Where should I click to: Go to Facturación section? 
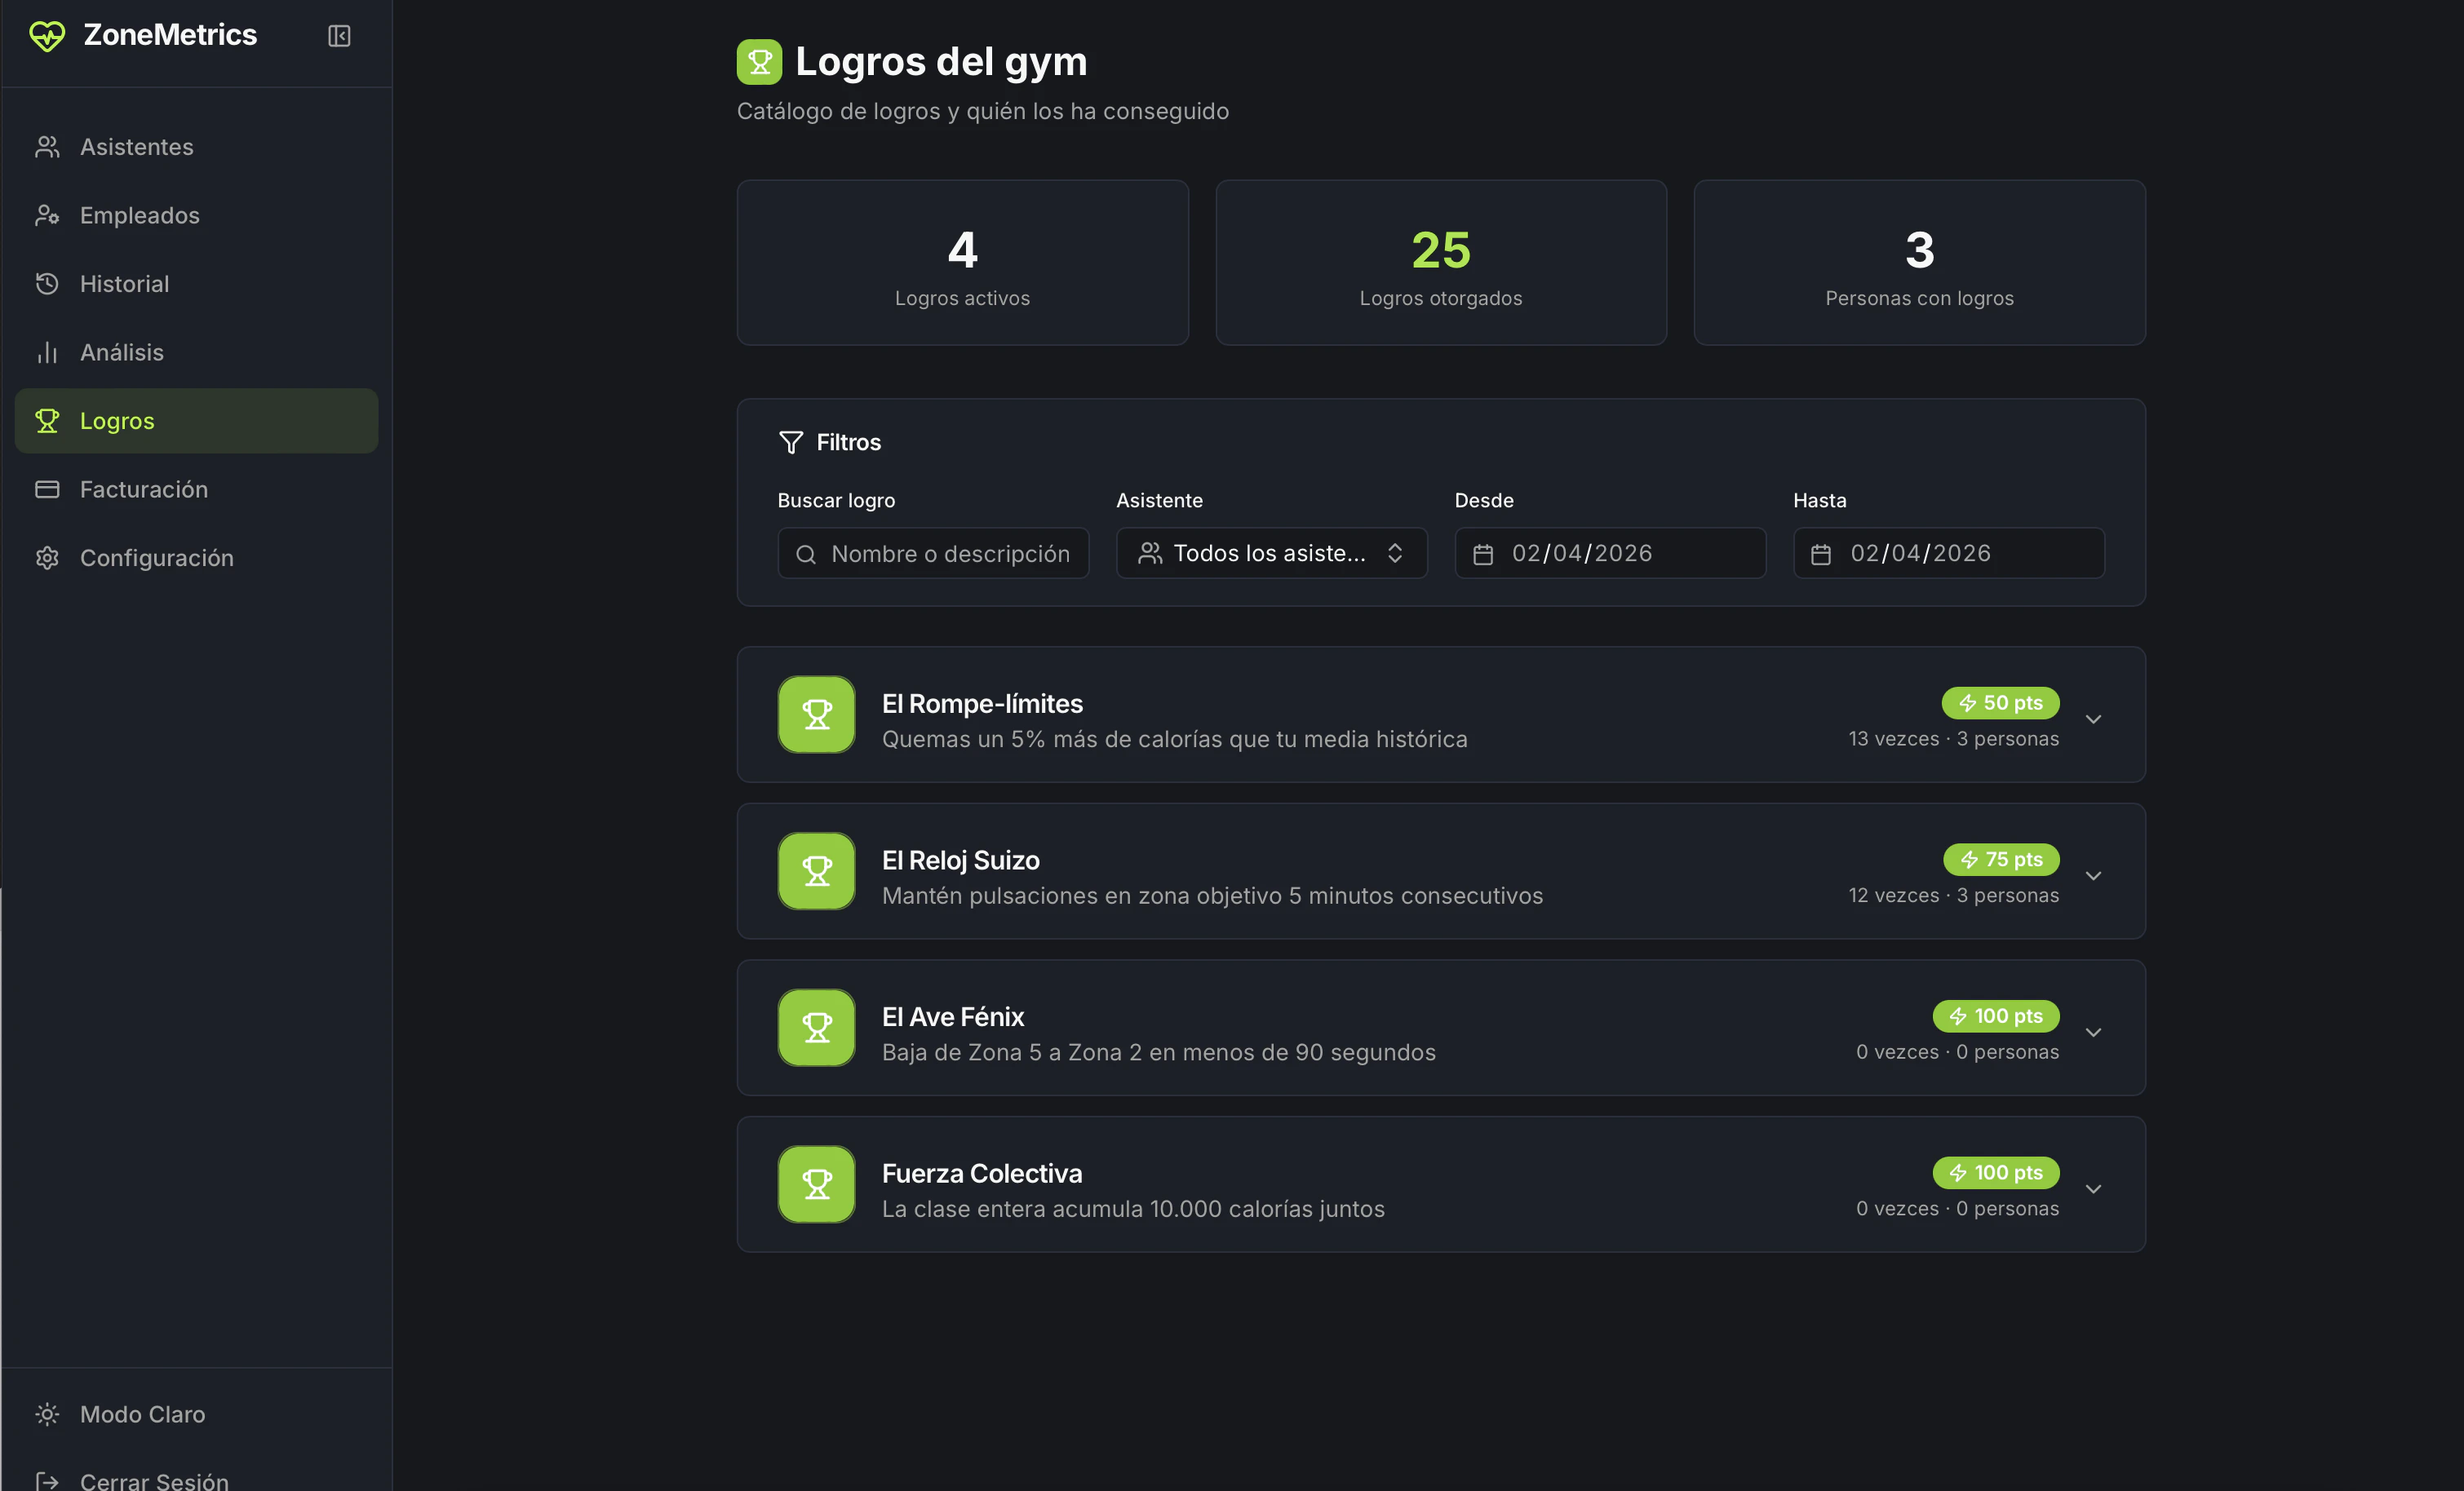point(144,489)
